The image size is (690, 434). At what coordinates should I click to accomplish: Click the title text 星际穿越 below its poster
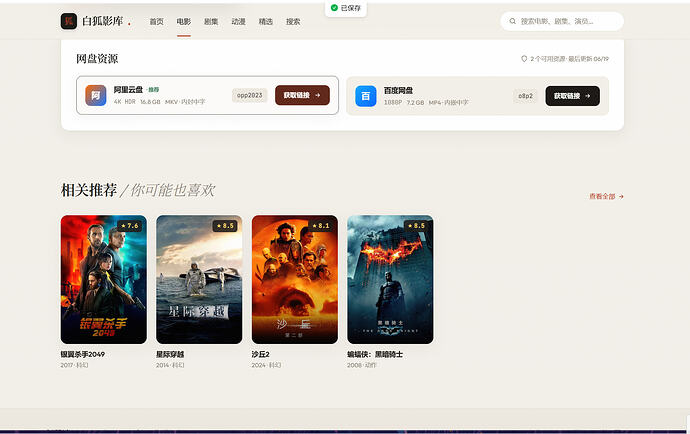tap(170, 354)
